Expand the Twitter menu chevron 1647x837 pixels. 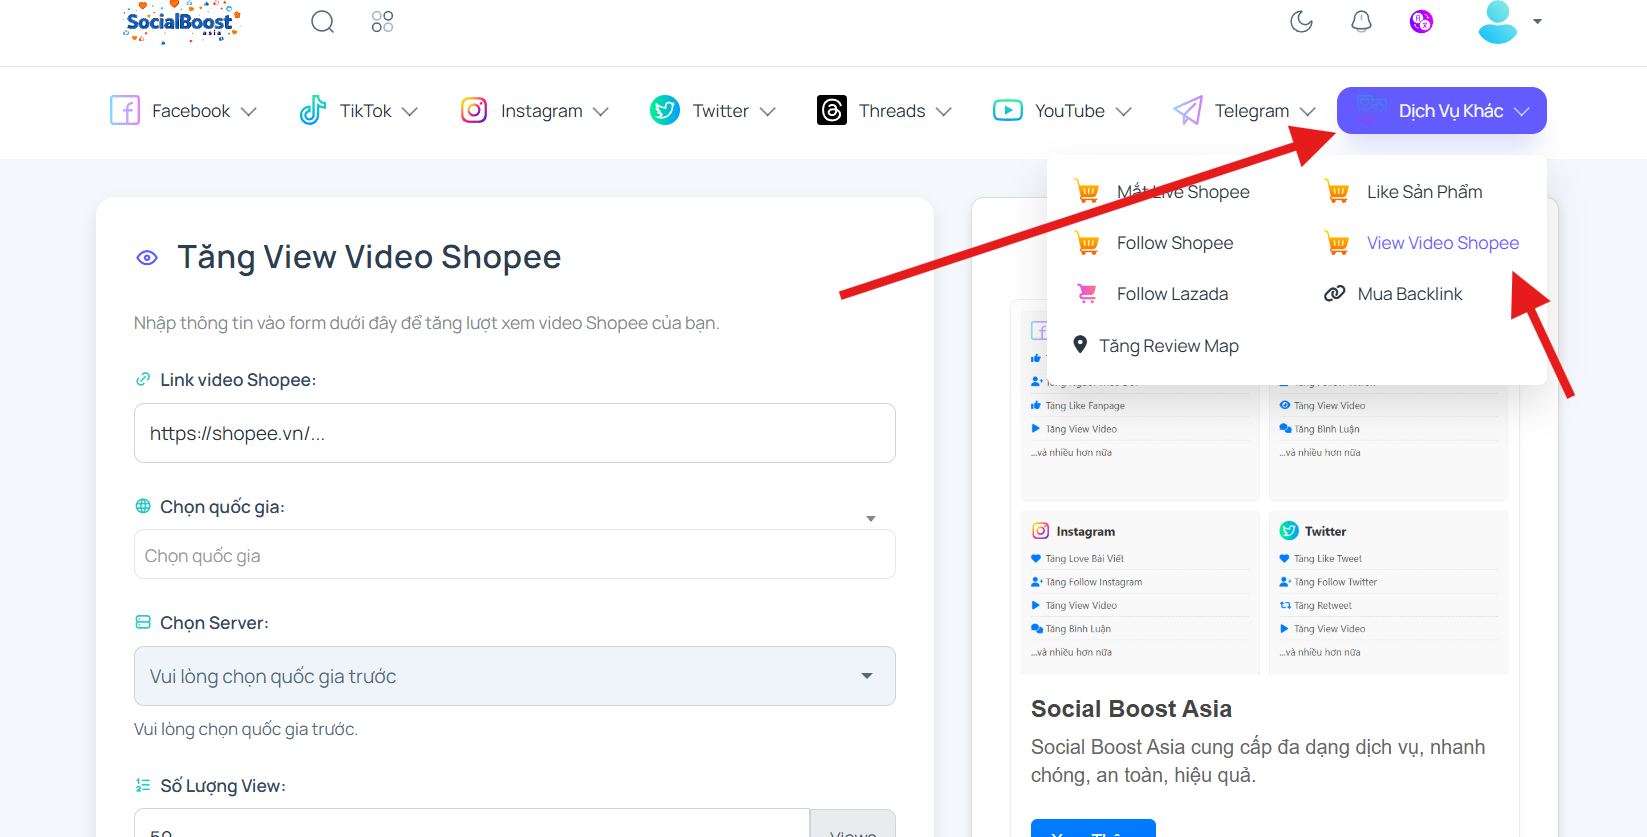click(x=767, y=111)
